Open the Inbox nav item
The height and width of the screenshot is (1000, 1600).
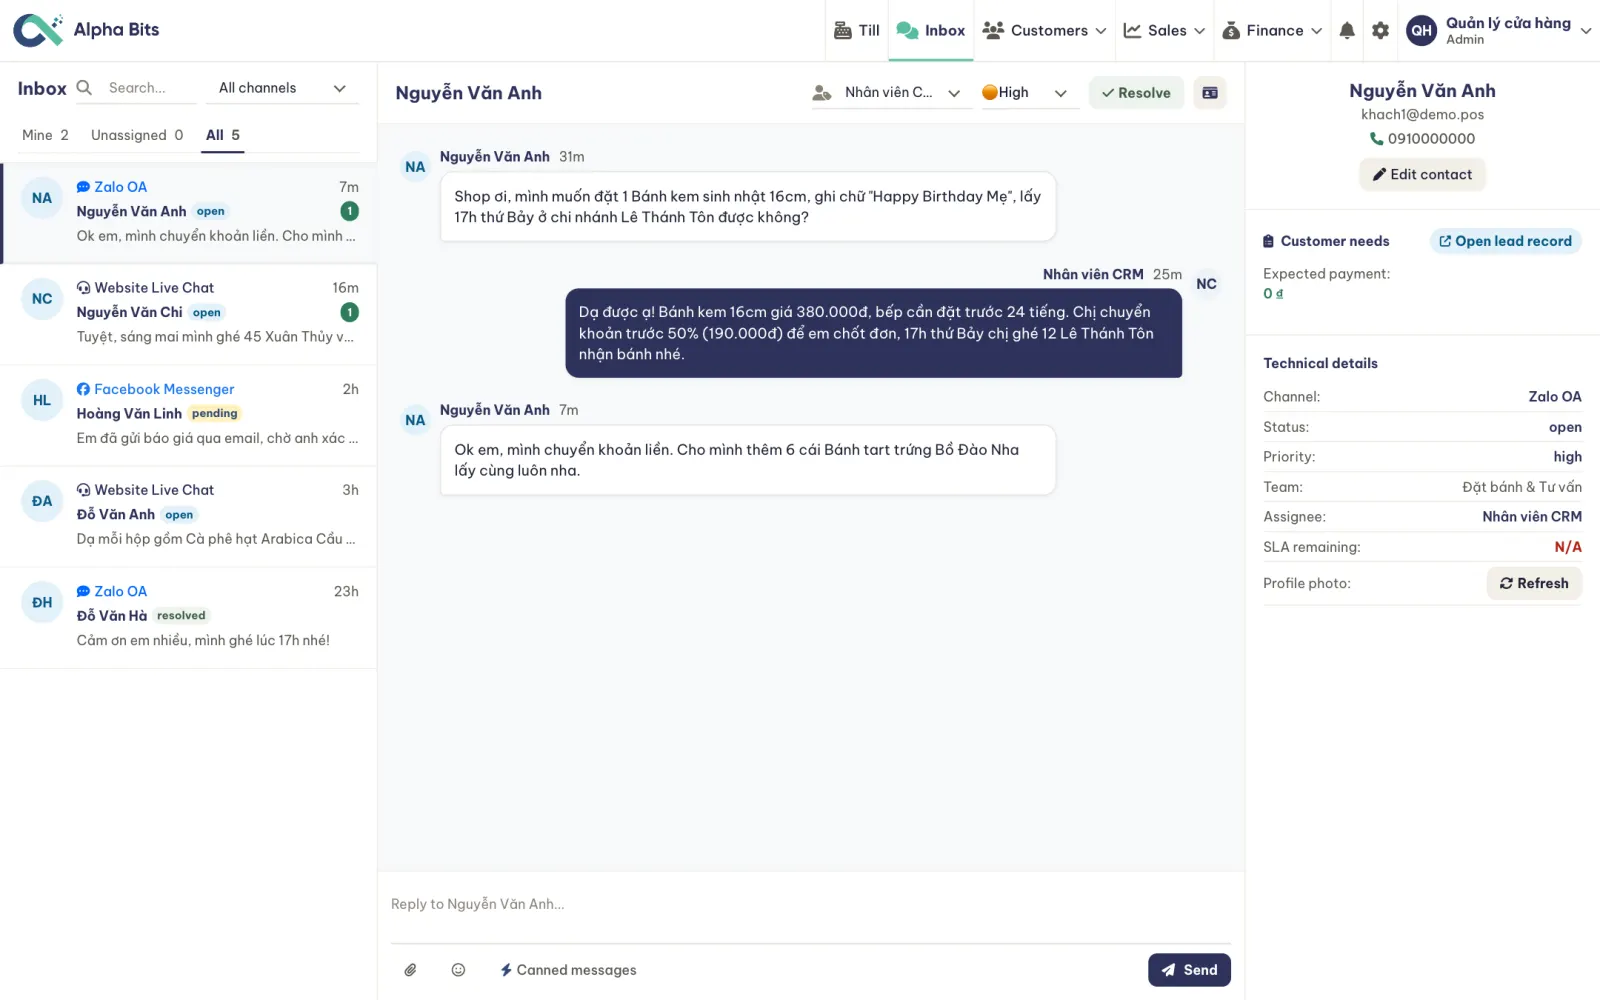(x=931, y=31)
